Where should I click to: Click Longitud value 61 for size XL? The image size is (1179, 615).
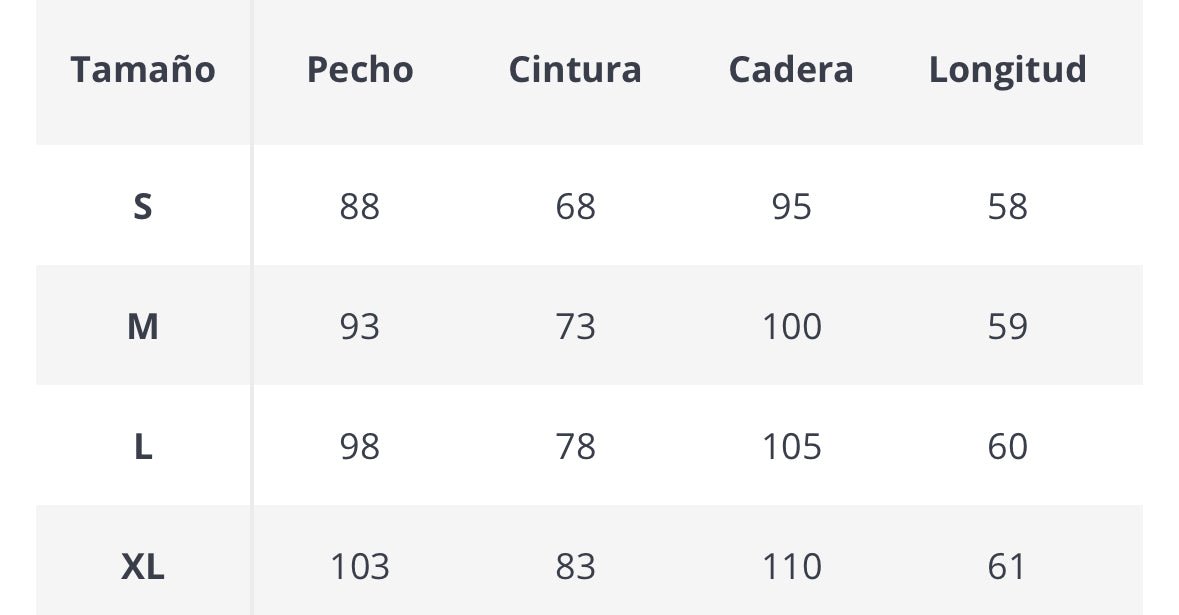[x=1007, y=567]
